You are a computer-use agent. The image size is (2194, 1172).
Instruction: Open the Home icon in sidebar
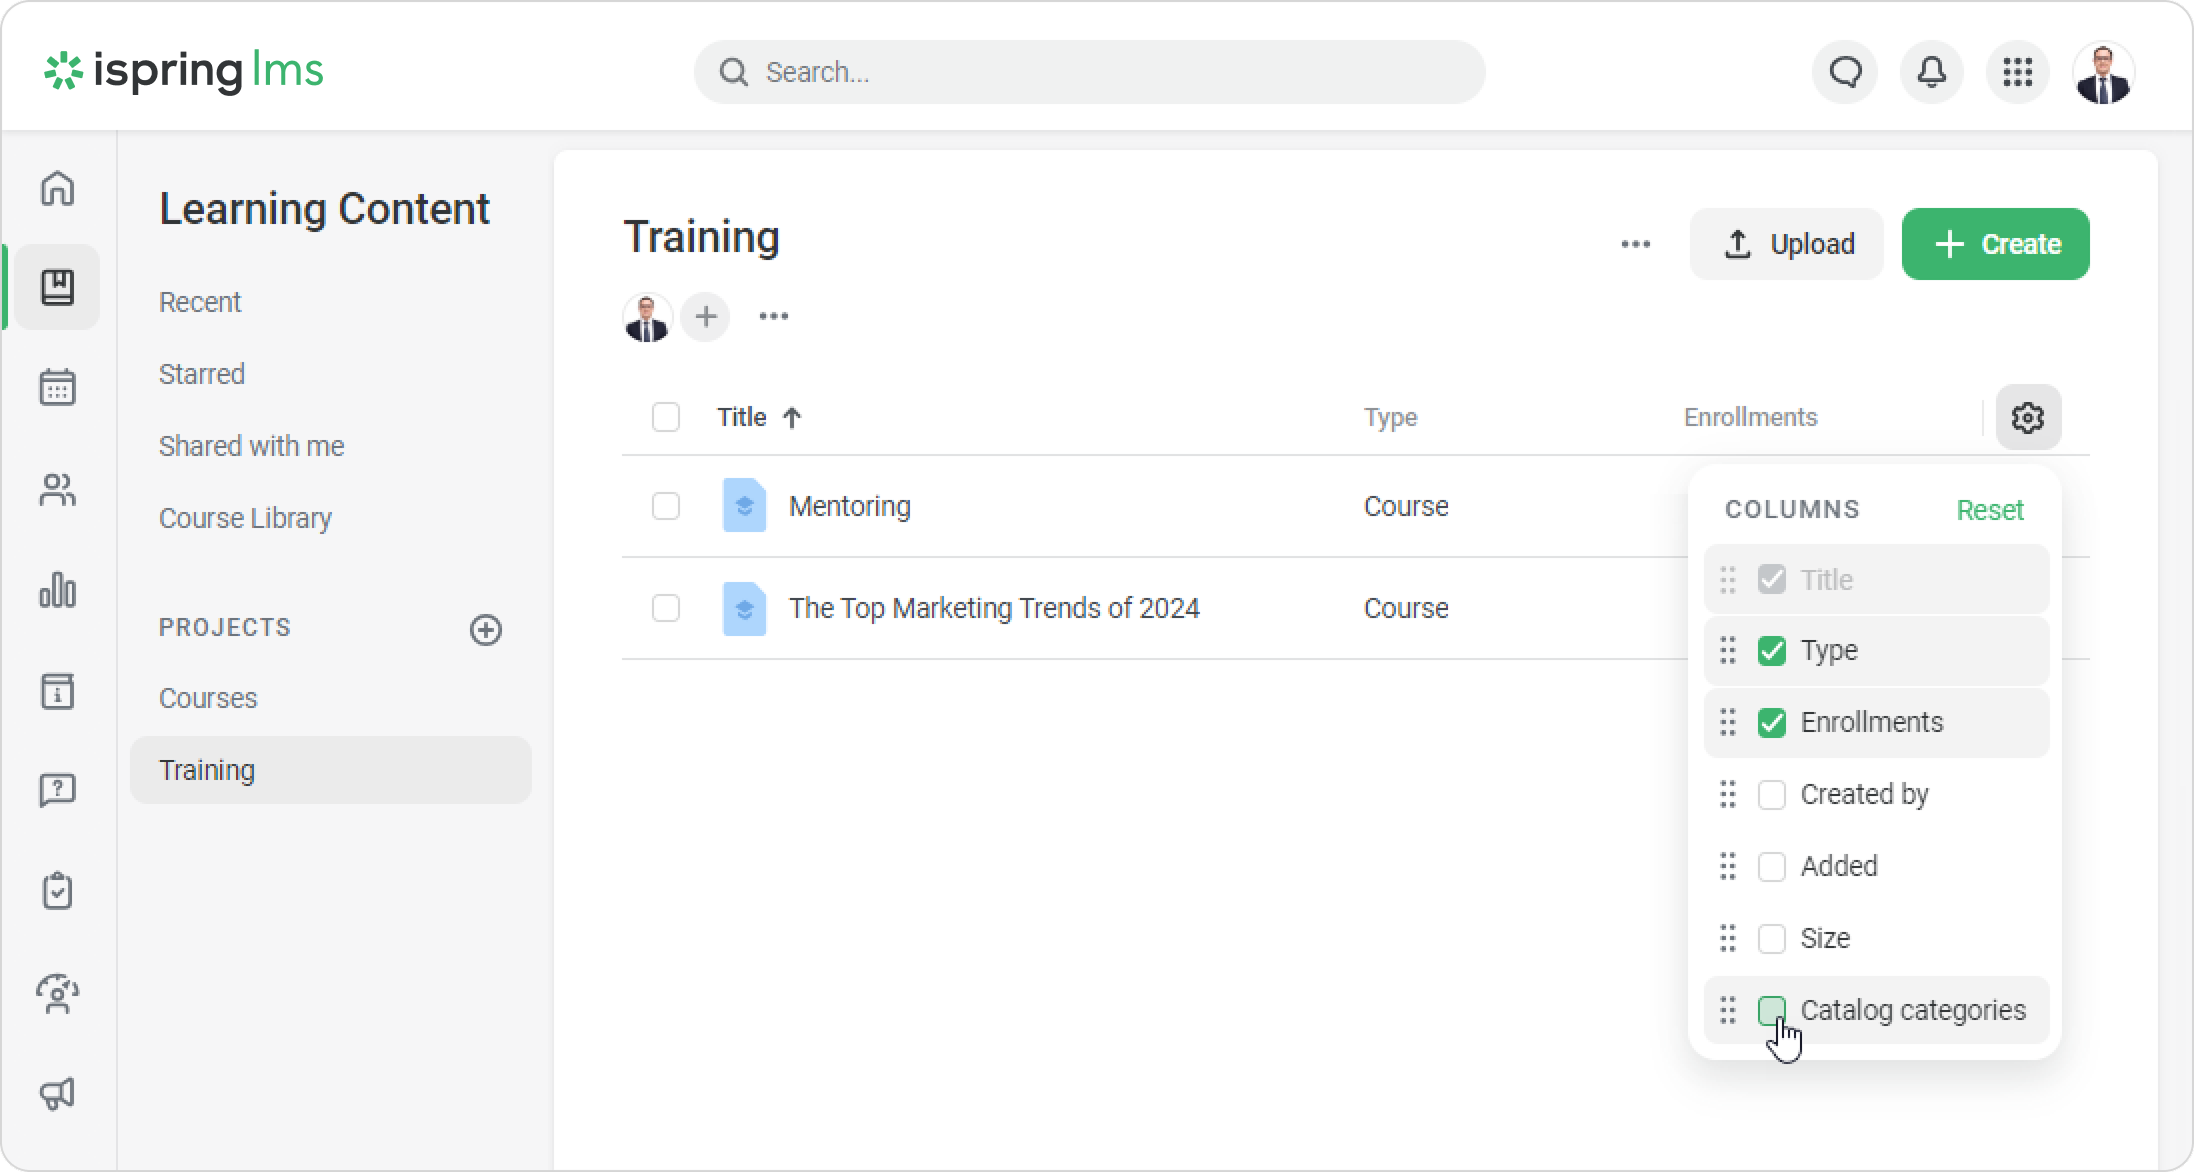click(57, 188)
